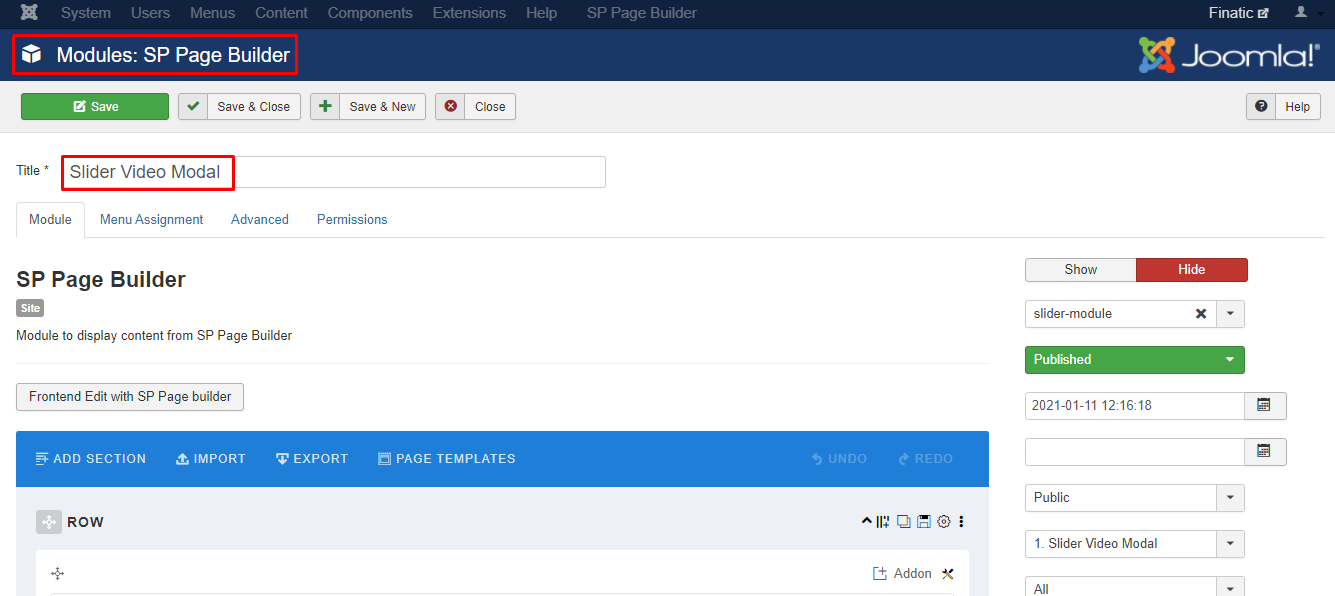
Task: Clear the slider-module position with the X
Action: point(1201,314)
